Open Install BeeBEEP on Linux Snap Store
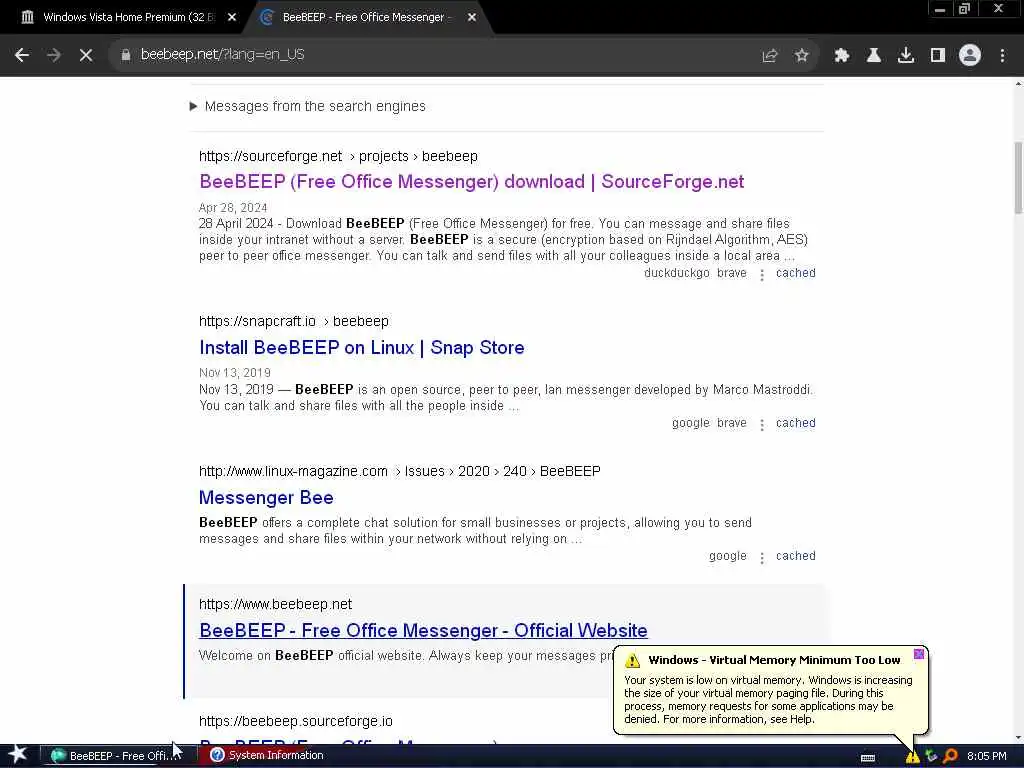The image size is (1024, 768). pos(362,347)
